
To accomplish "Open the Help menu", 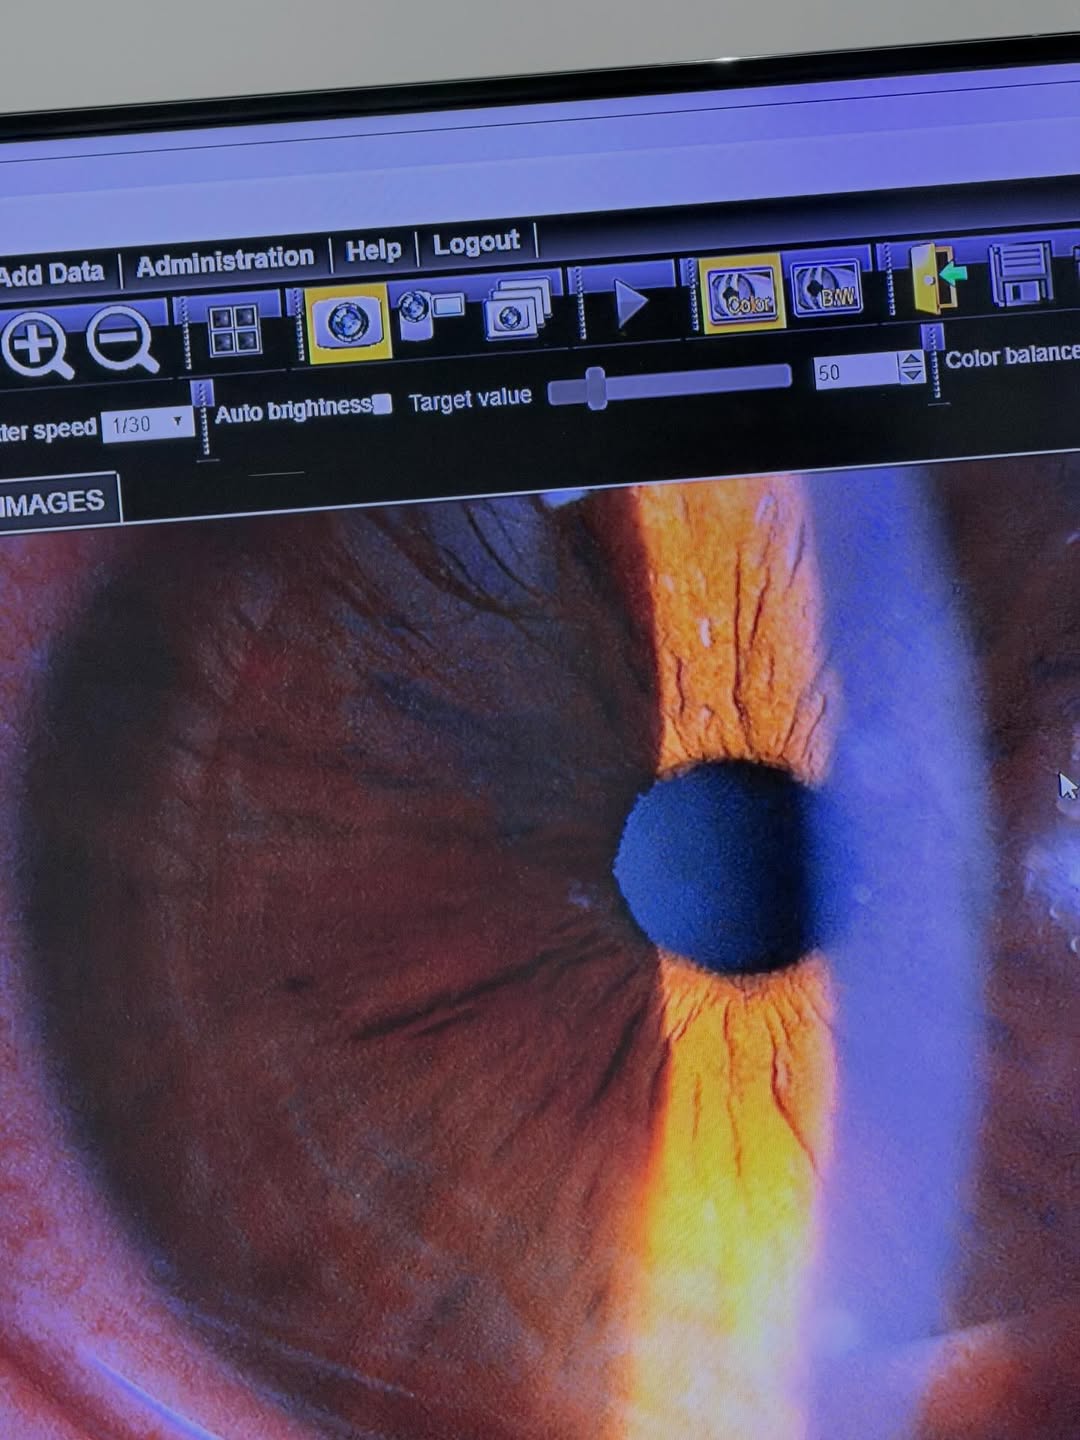I will coord(373,250).
